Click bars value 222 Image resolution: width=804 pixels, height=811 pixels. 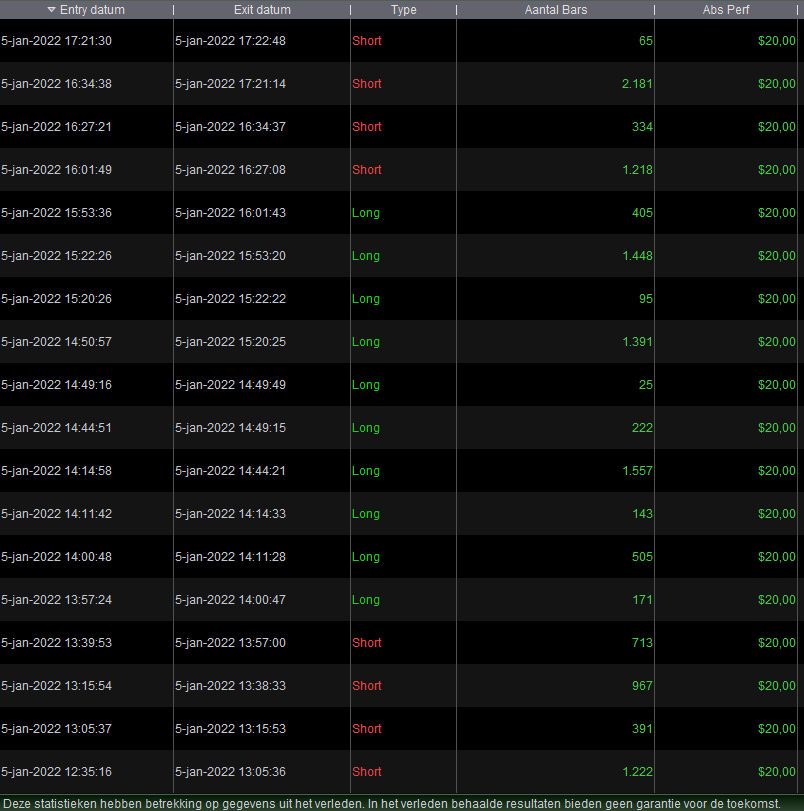pyautogui.click(x=642, y=427)
